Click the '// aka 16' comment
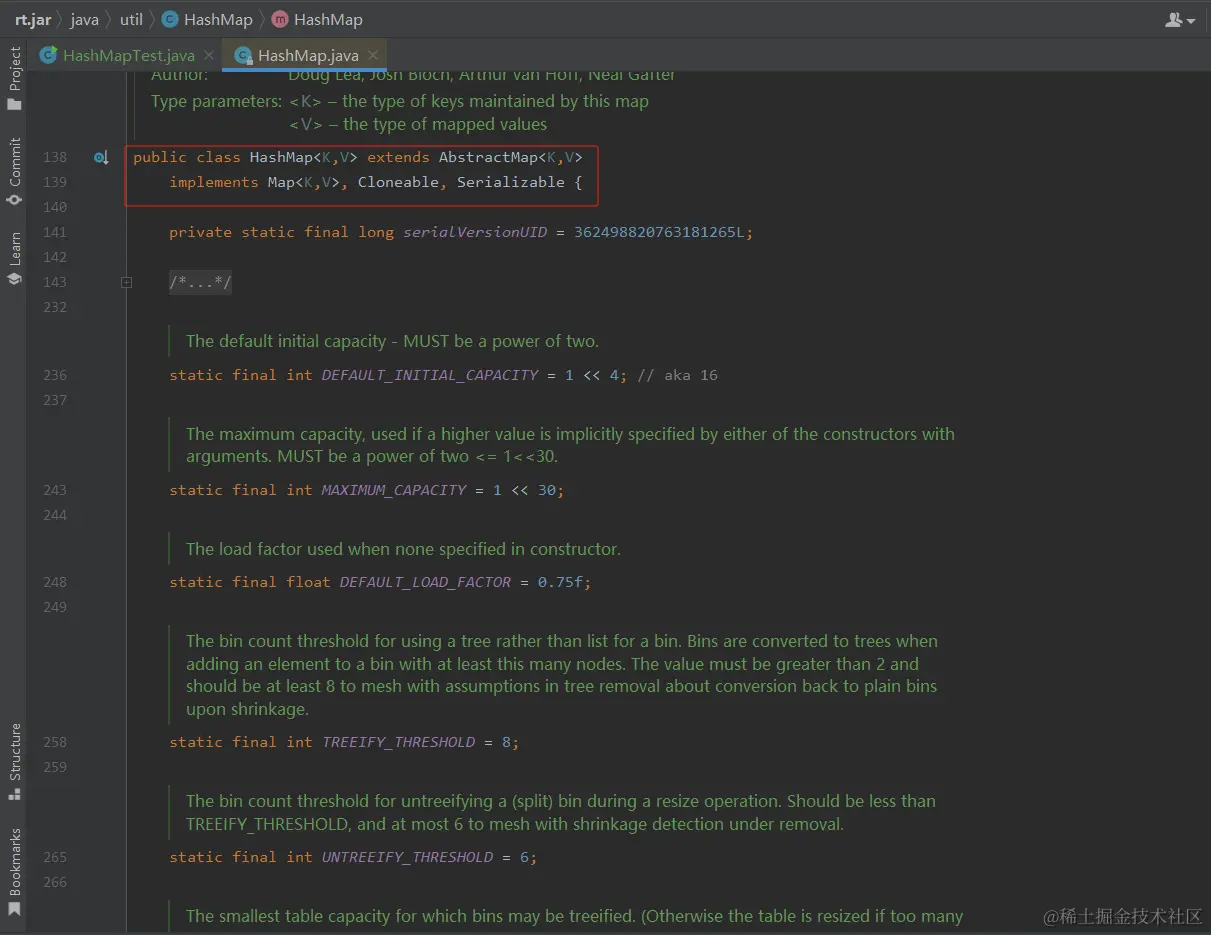Screen dimensions: 1211x935 coord(677,375)
